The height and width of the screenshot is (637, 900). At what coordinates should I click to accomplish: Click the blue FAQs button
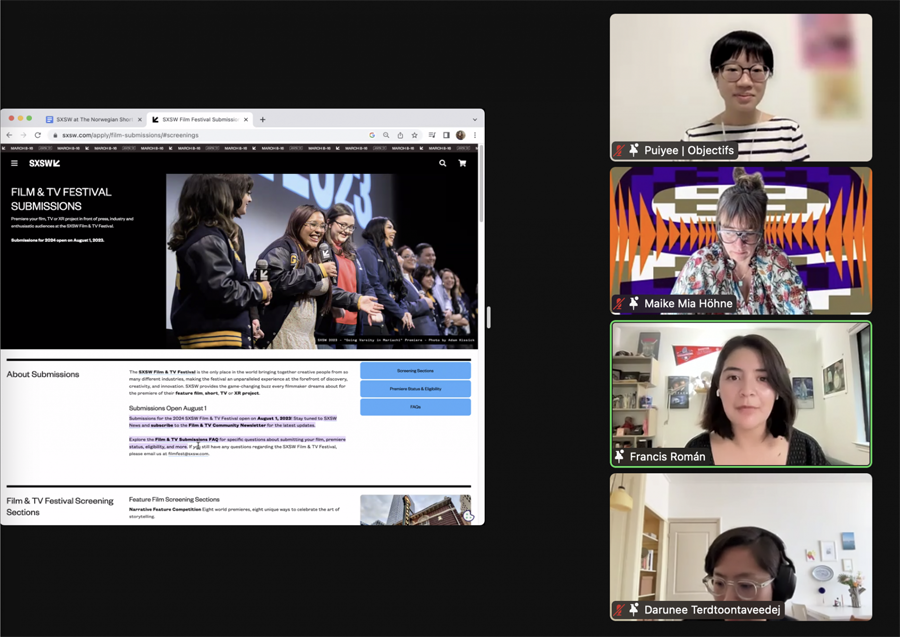(x=415, y=407)
